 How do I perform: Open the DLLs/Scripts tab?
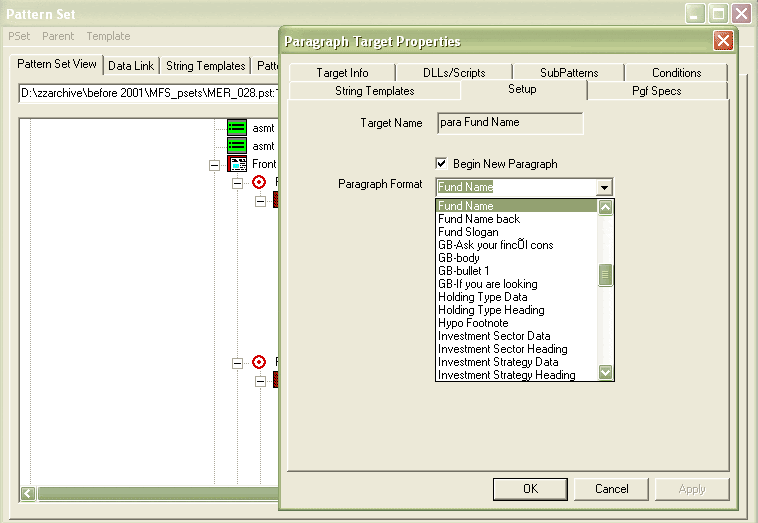coord(454,73)
